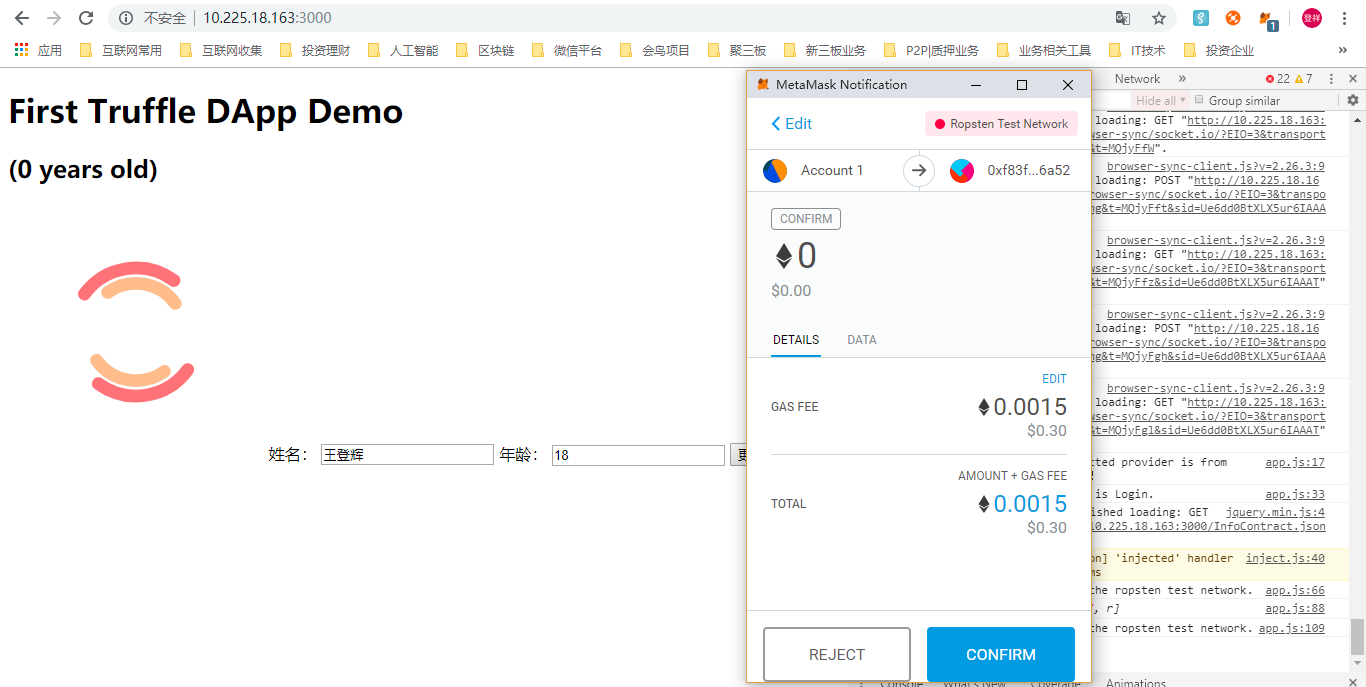This screenshot has width=1366, height=687.
Task: Reject the MetaMask transaction
Action: 836,654
